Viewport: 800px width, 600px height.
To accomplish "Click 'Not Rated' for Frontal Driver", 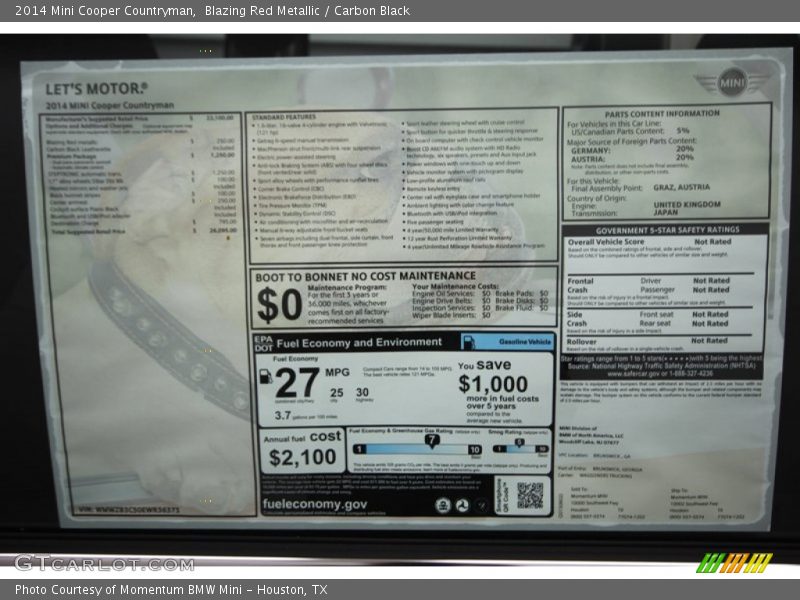I will click(x=711, y=281).
